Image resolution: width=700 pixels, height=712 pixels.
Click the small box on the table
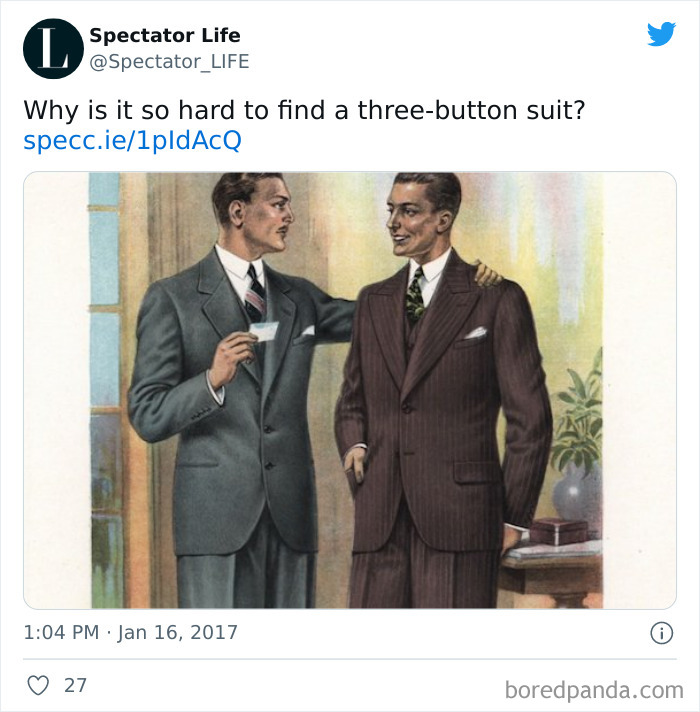click(558, 531)
